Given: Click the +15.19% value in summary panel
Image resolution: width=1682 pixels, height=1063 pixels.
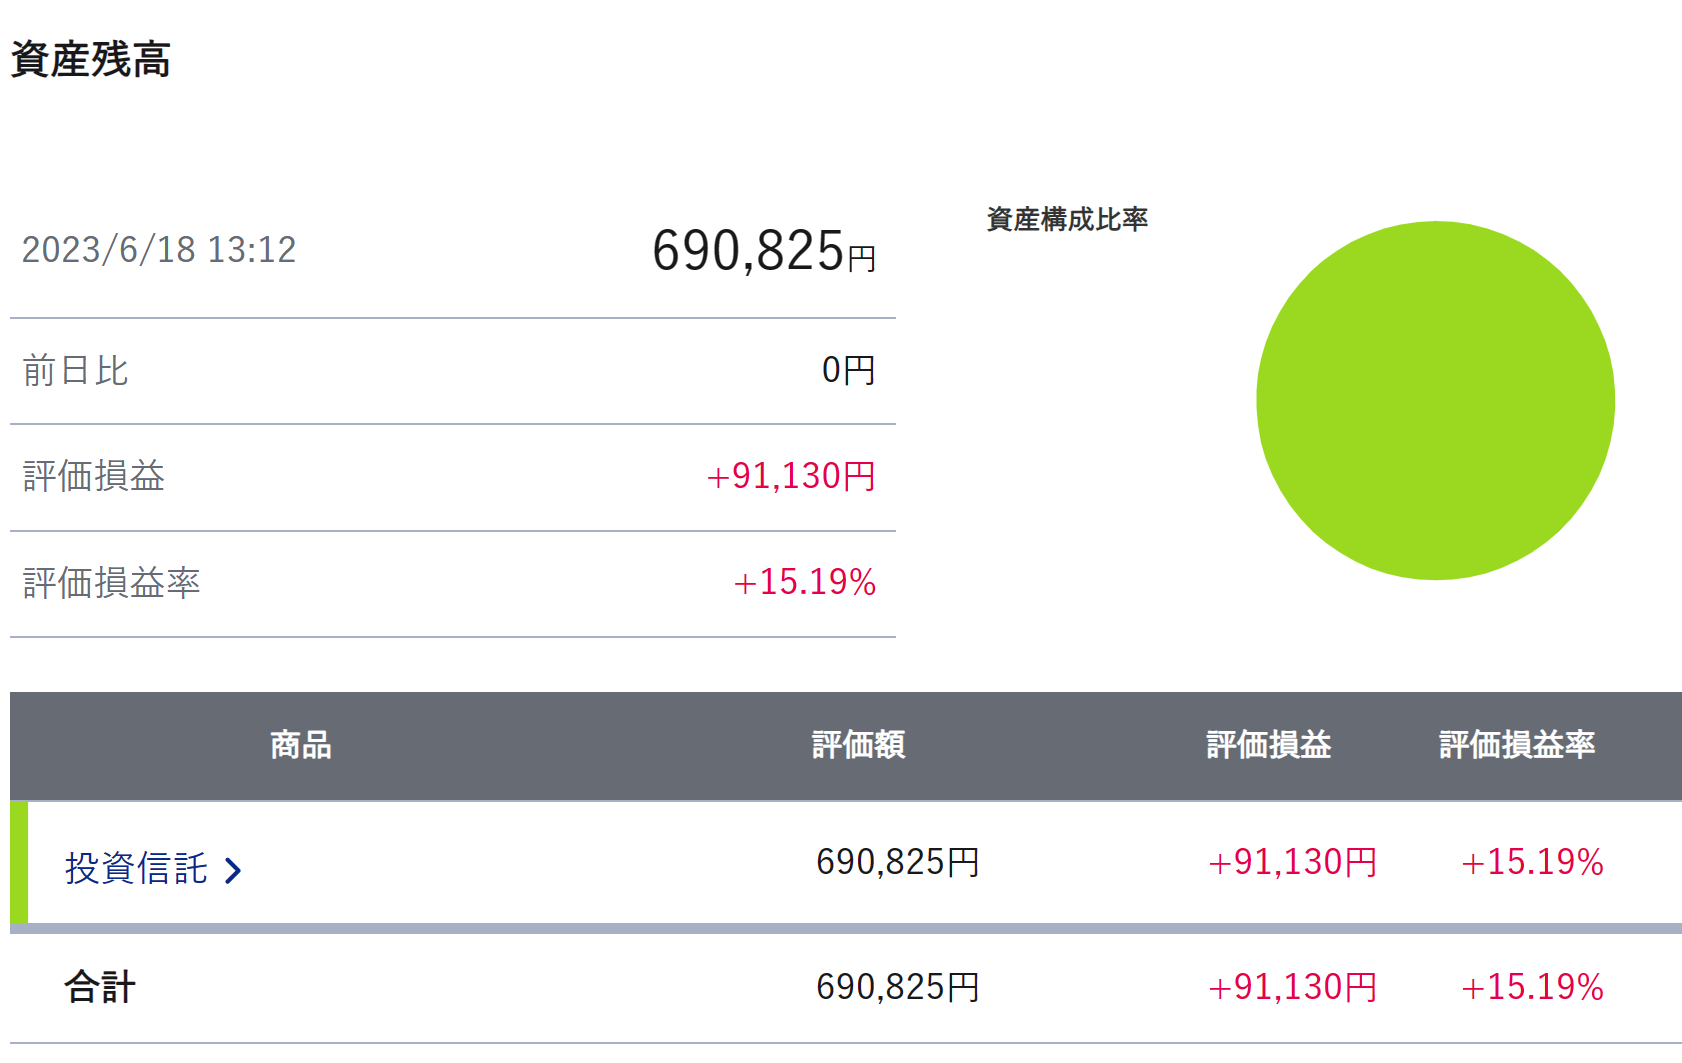Looking at the screenshot, I should pos(804,582).
